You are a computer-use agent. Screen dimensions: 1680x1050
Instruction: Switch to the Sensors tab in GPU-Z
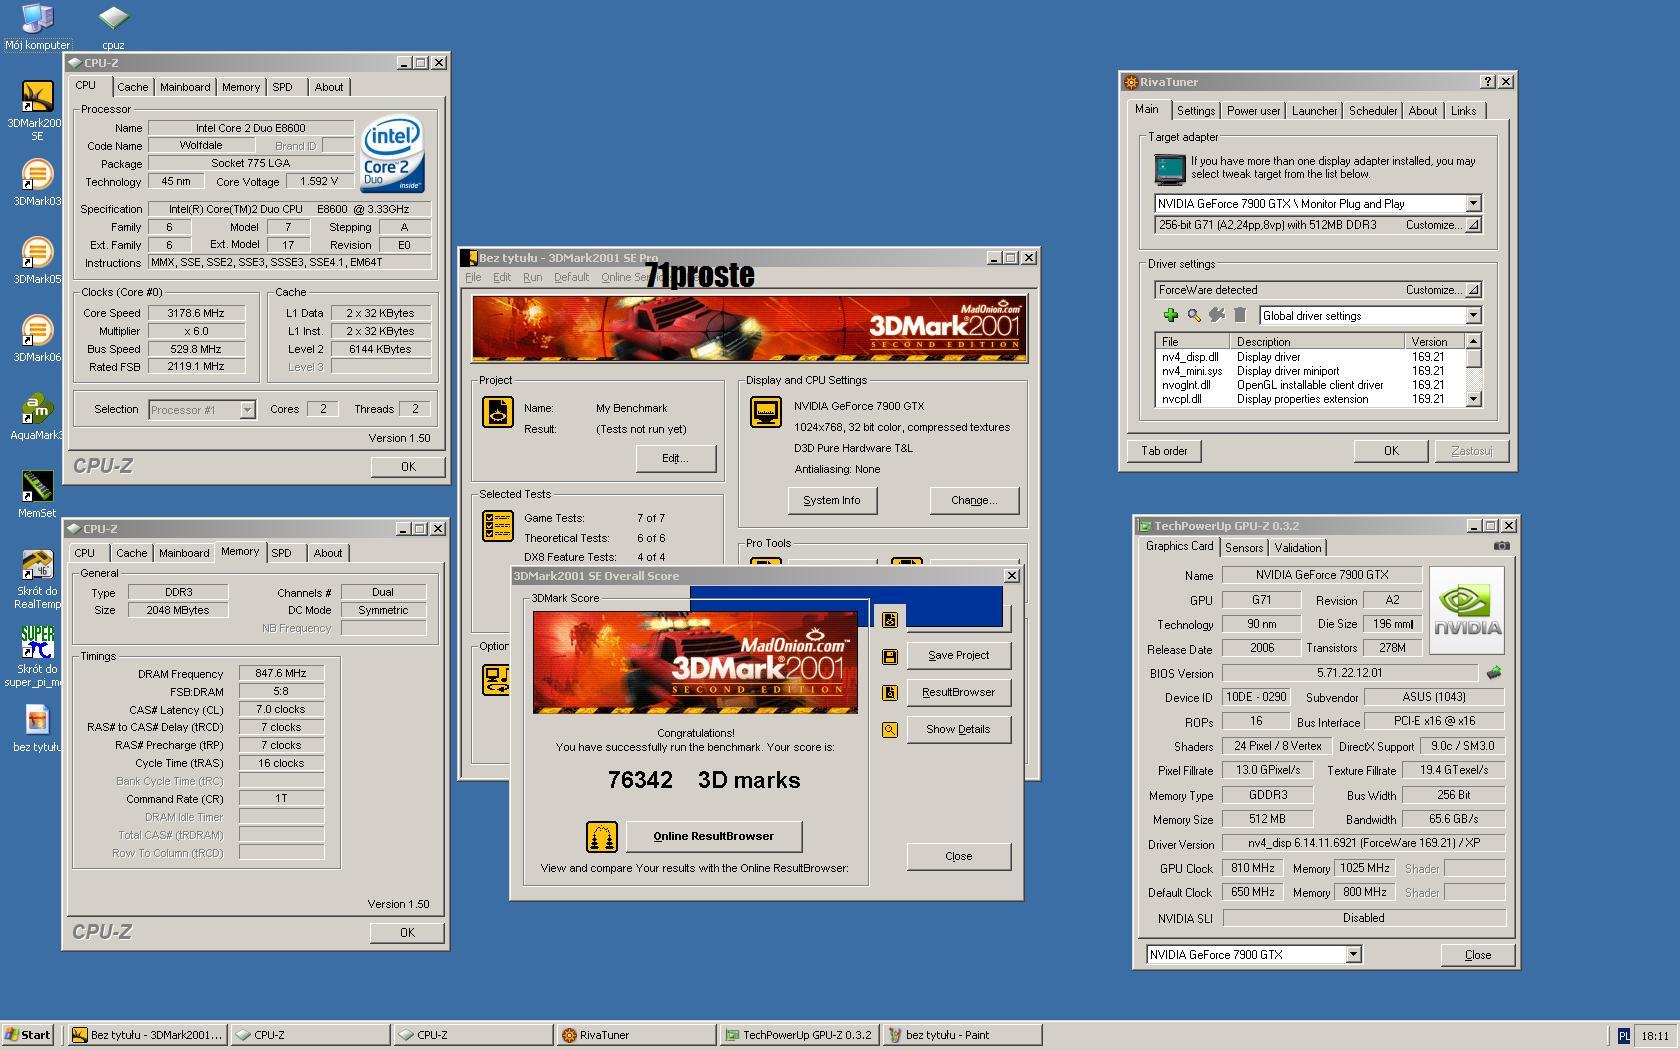click(1244, 548)
